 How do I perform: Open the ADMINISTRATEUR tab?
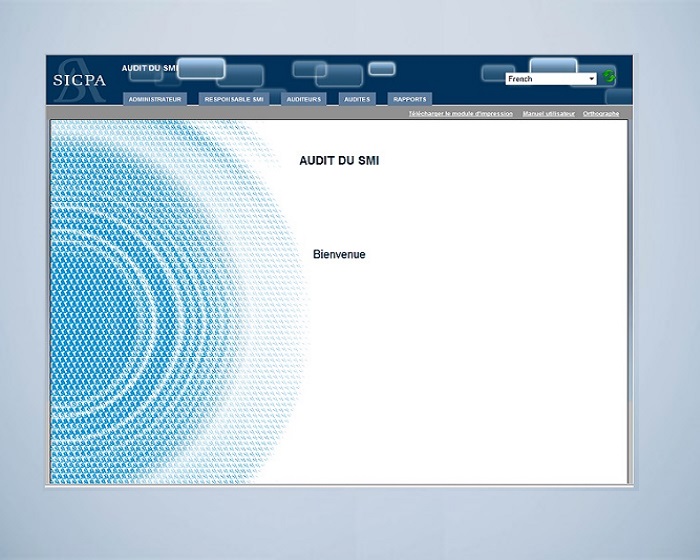coord(155,99)
